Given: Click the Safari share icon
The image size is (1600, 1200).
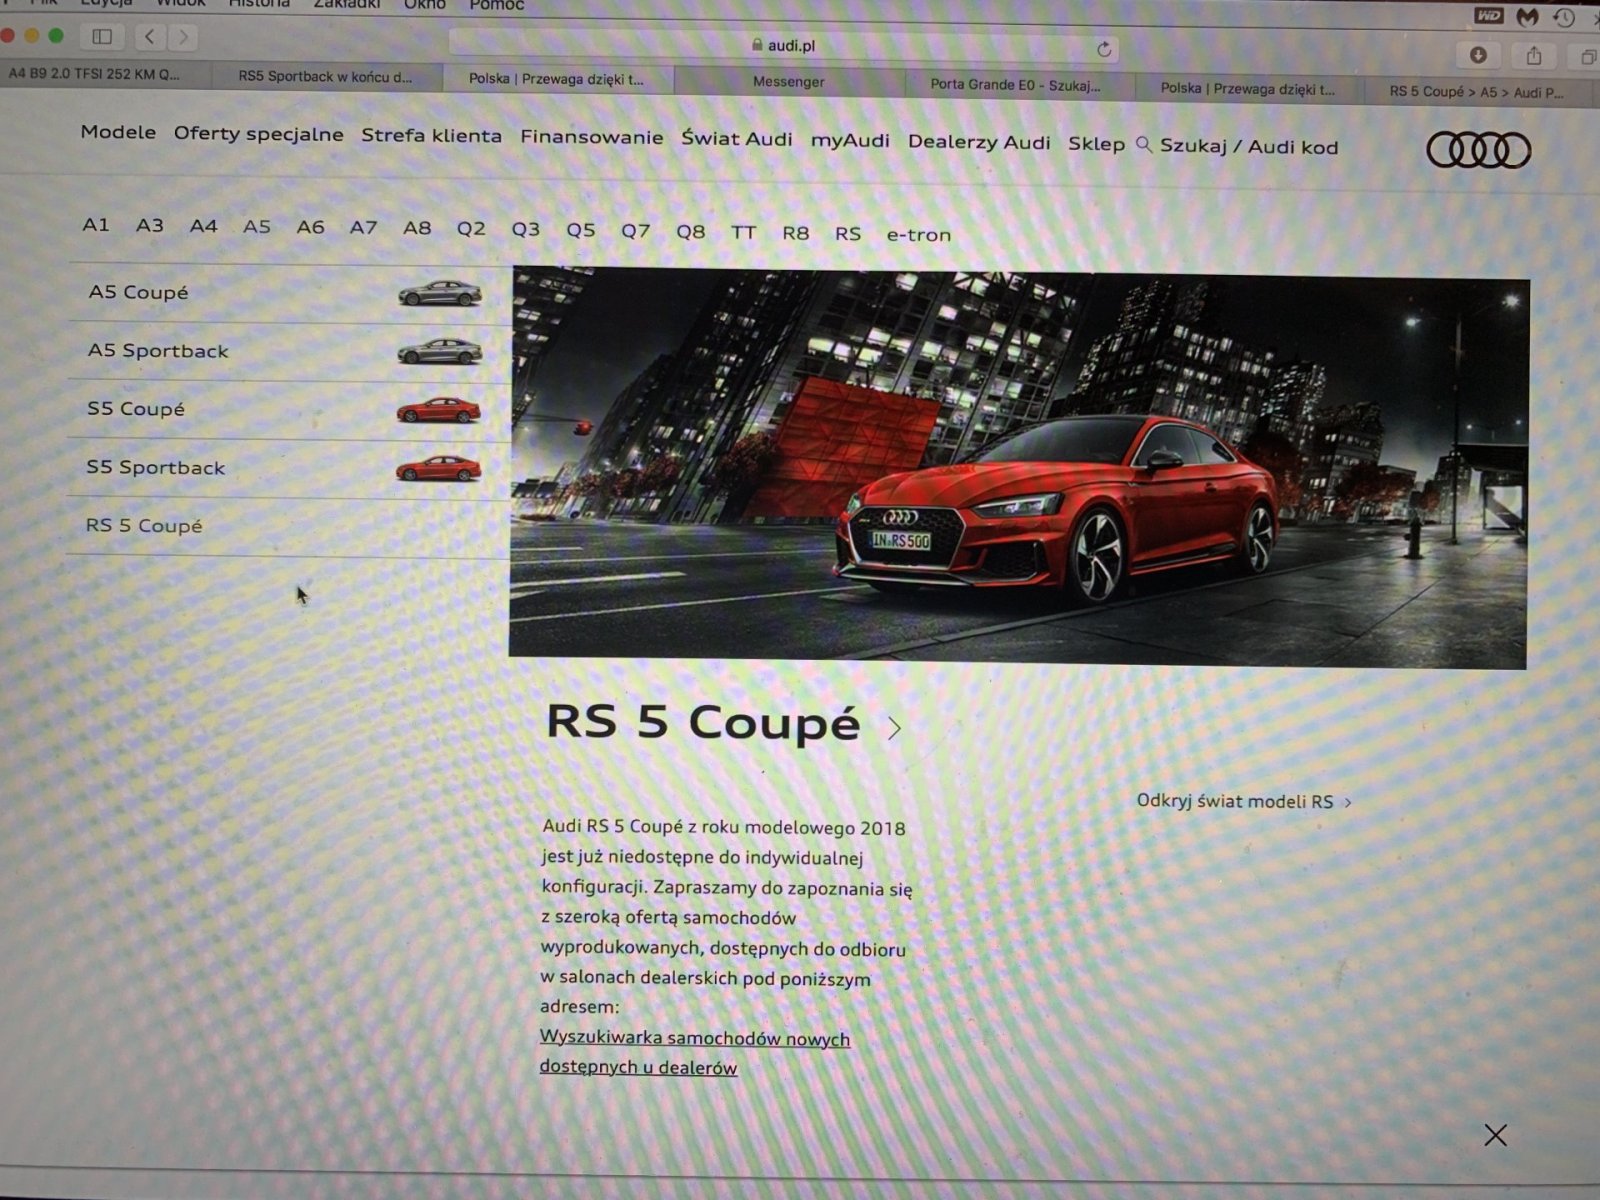Looking at the screenshot, I should pyautogui.click(x=1534, y=56).
